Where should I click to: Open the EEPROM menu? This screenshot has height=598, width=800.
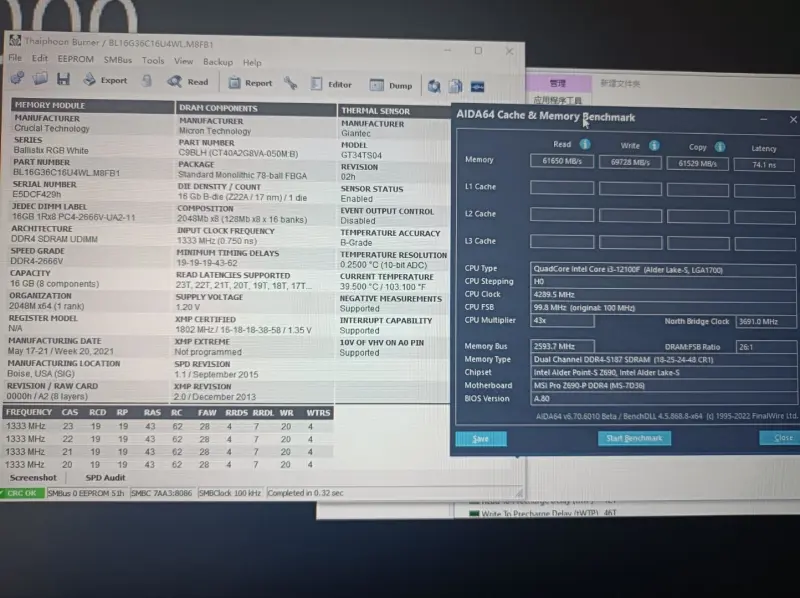pos(76,59)
